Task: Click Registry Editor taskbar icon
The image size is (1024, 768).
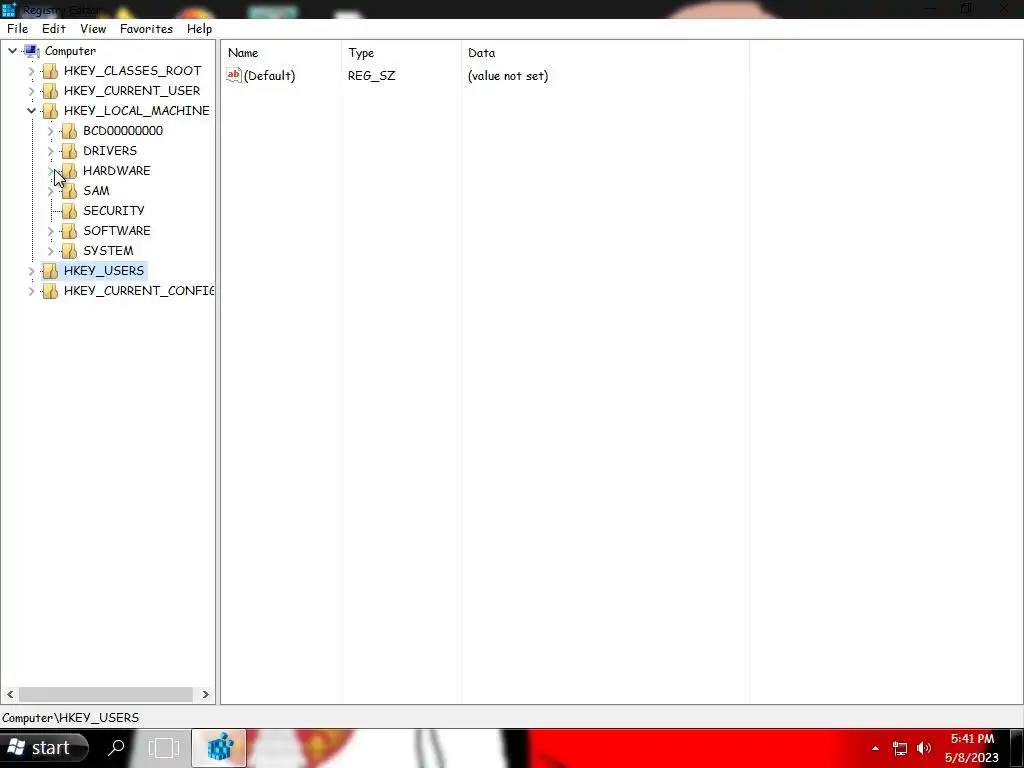Action: coord(219,748)
